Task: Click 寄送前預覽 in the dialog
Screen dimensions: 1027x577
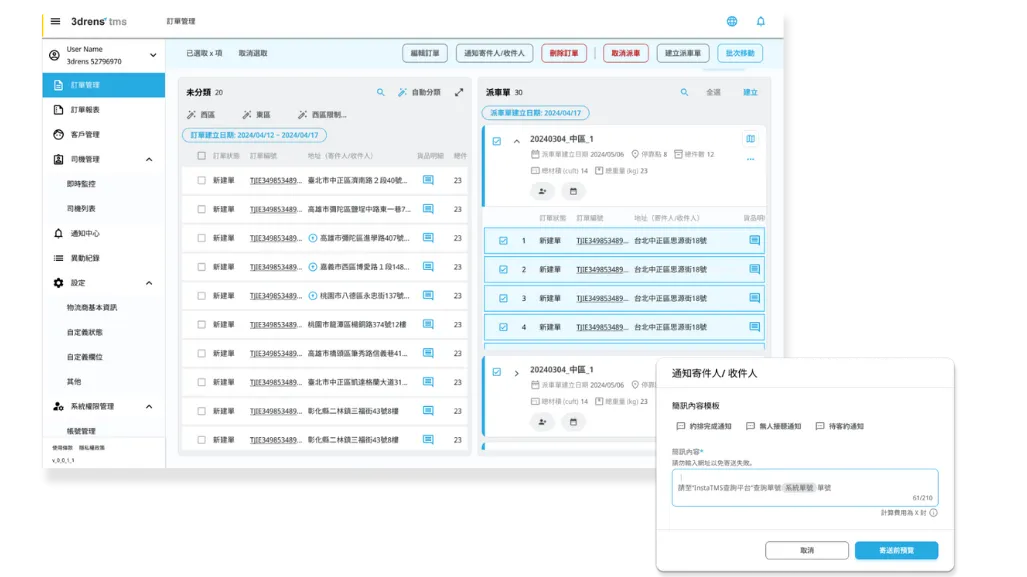Action: 896,550
